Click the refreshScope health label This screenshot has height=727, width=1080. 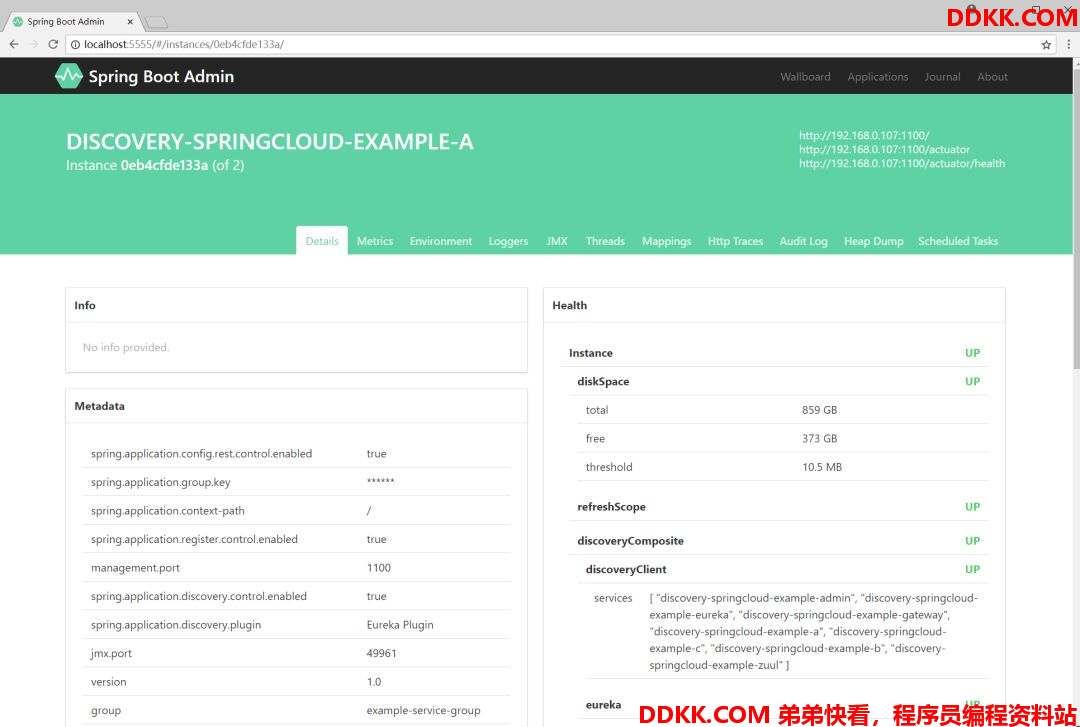612,506
